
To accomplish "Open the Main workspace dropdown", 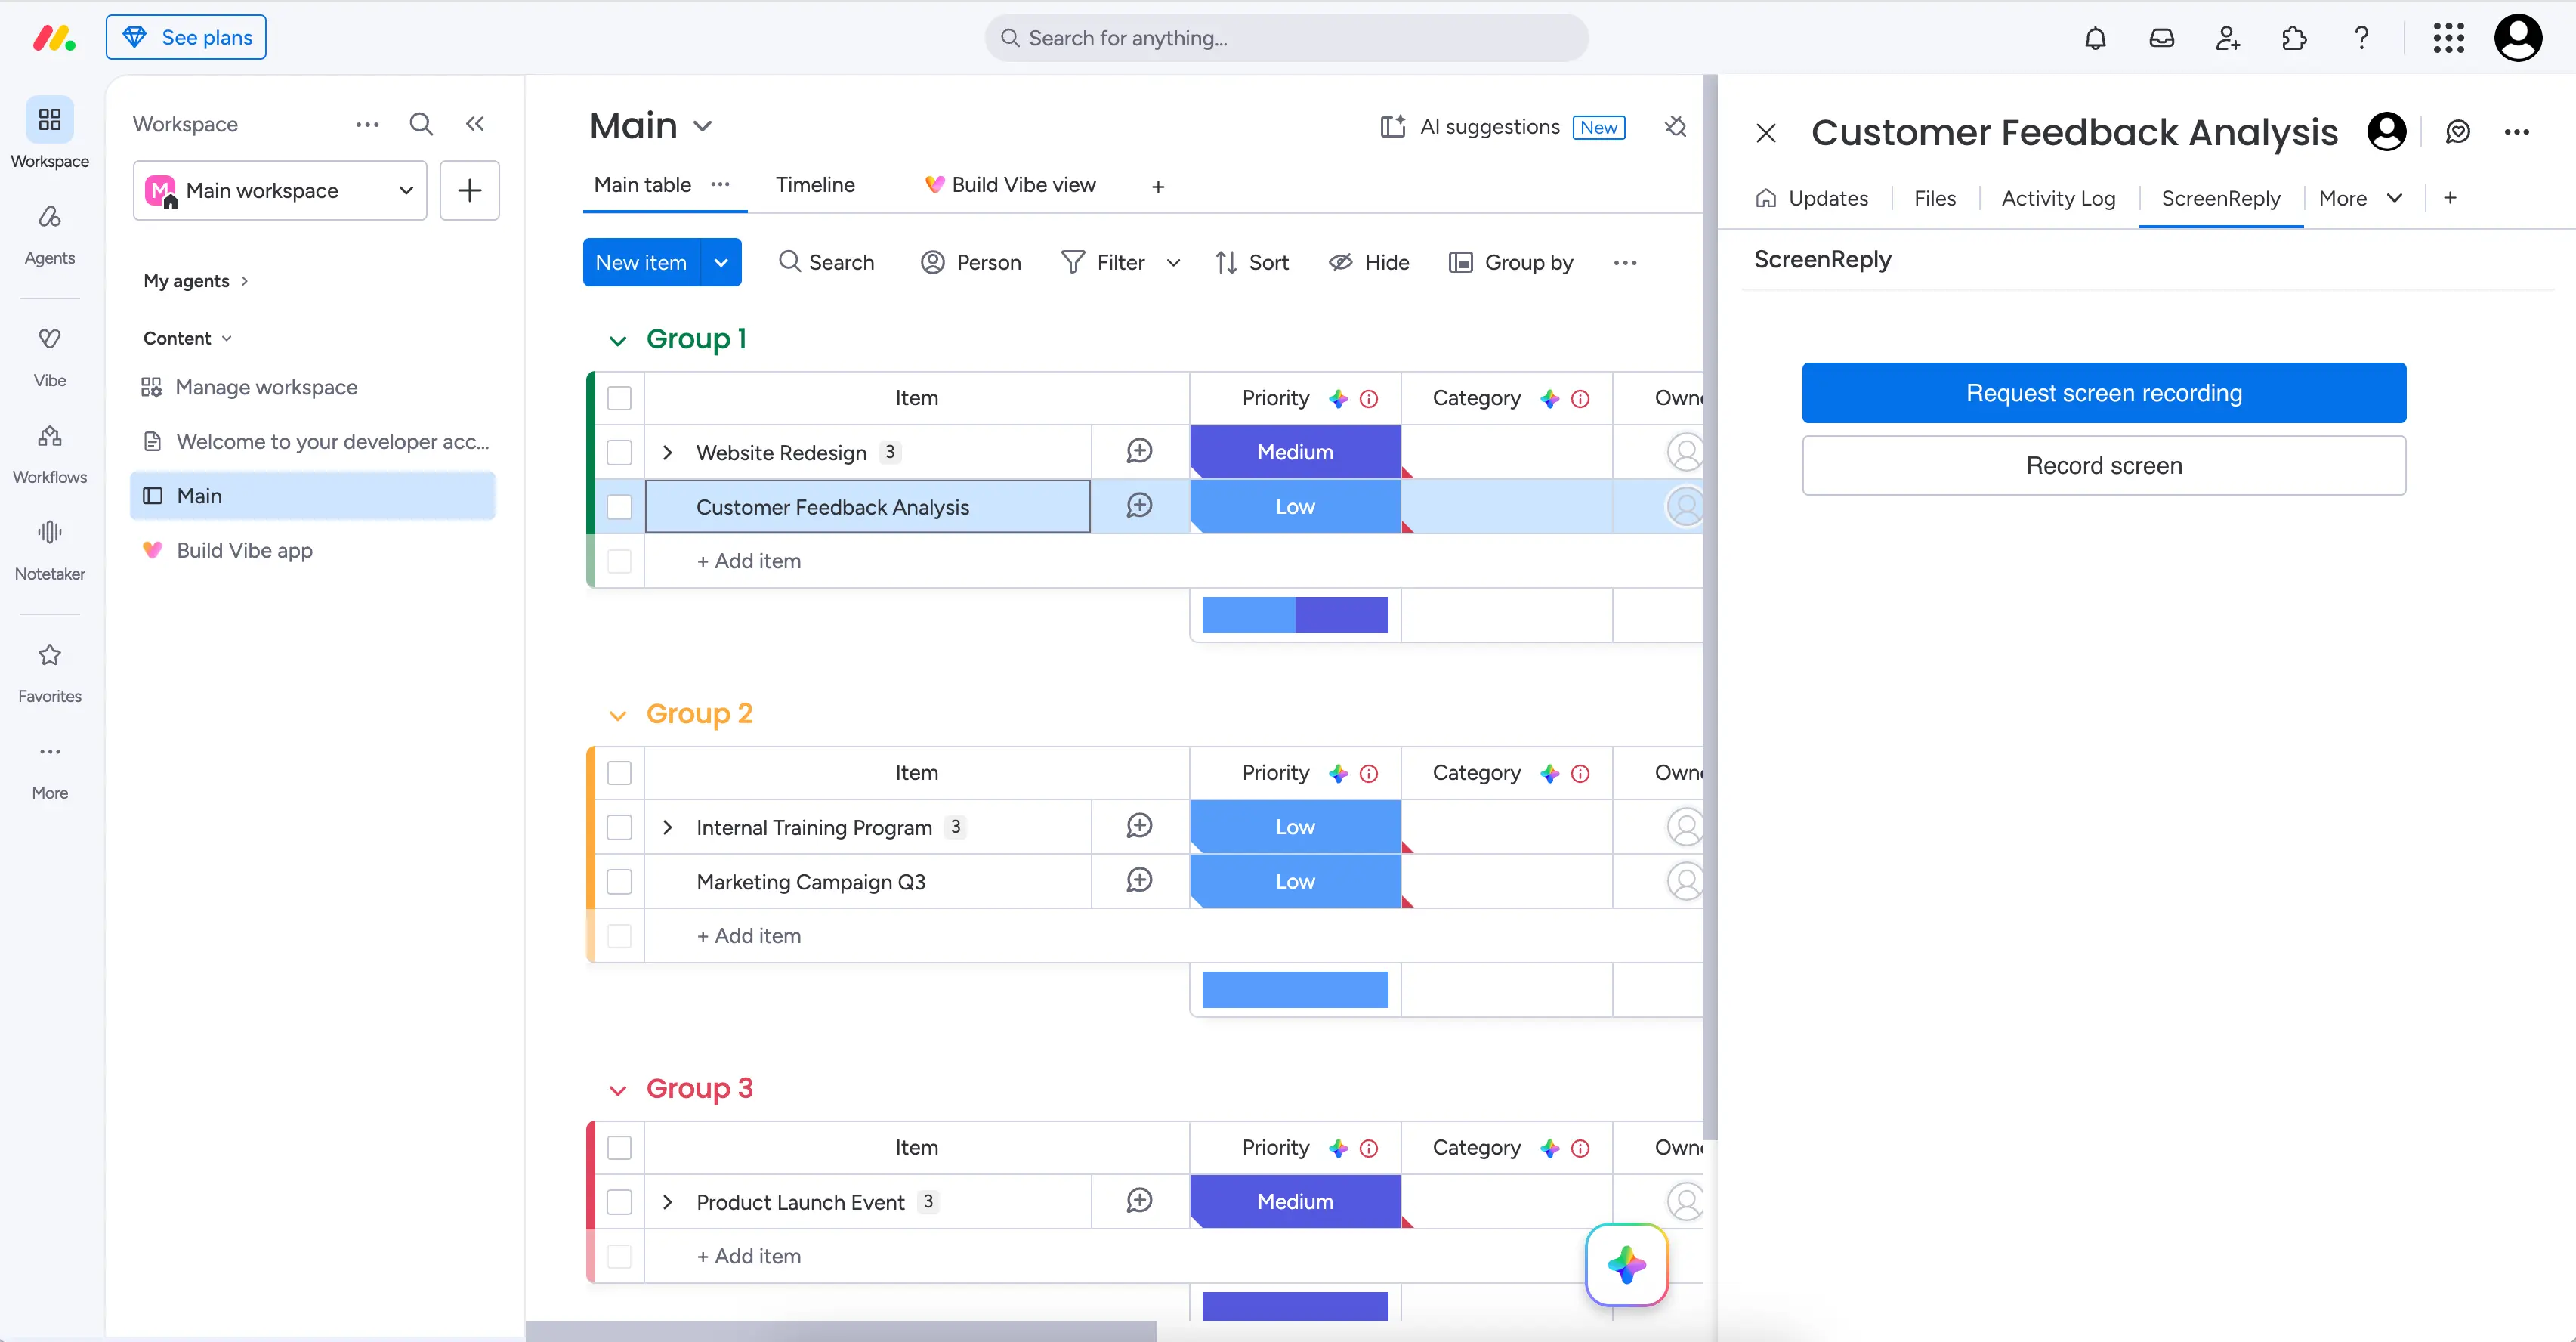I will pos(280,190).
